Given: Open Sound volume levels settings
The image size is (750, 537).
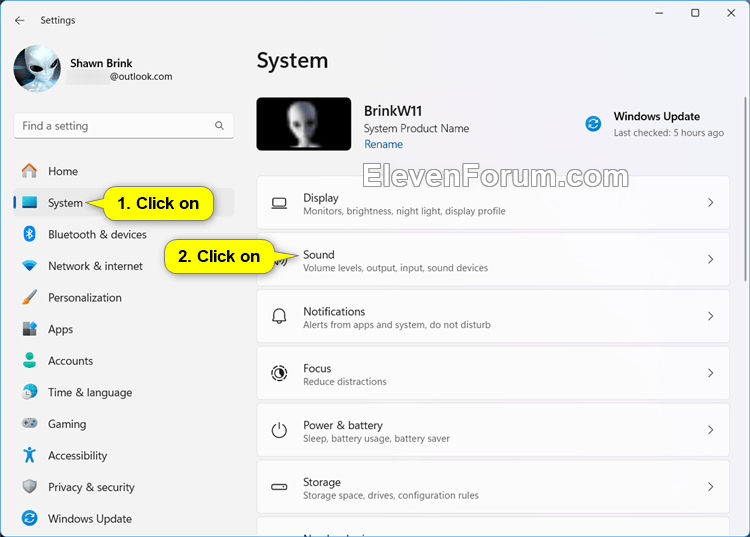Looking at the screenshot, I should (493, 259).
